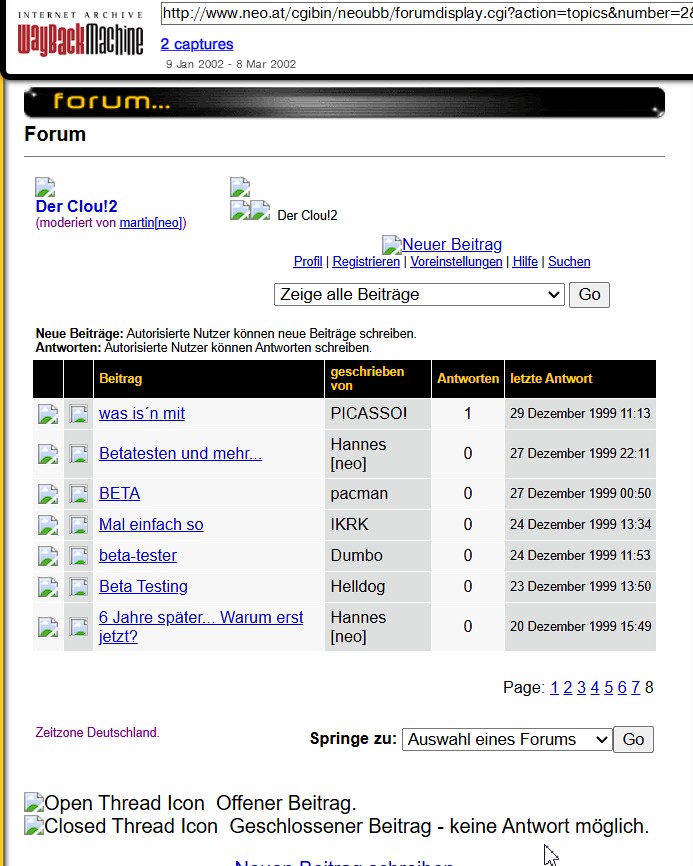Open the Voreinstellungen link

click(x=456, y=261)
